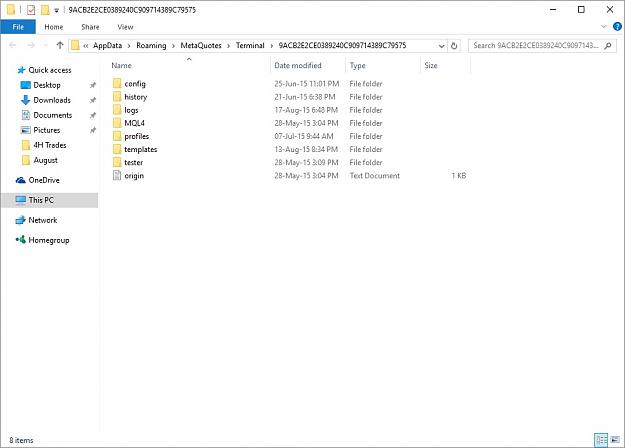Click the Documents icon in sidebar

(x=26, y=115)
